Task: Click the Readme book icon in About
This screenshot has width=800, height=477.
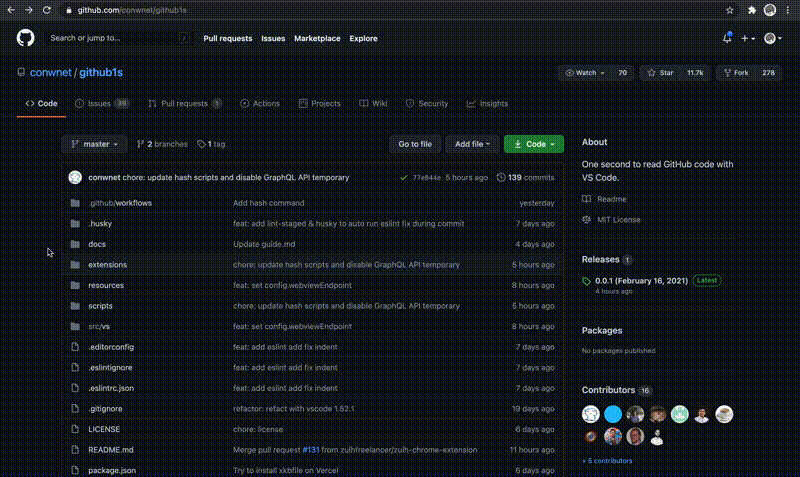Action: coord(586,199)
